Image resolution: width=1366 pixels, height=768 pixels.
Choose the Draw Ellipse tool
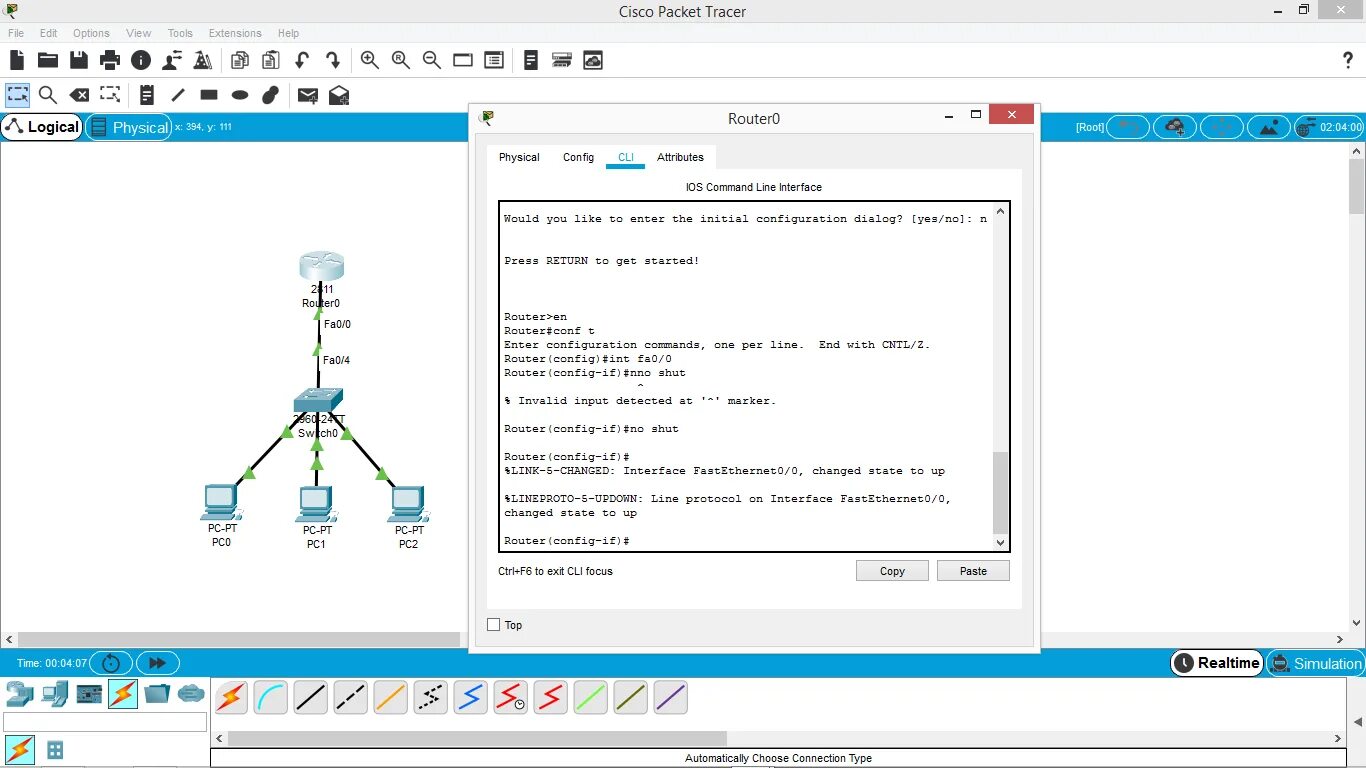pyautogui.click(x=240, y=95)
